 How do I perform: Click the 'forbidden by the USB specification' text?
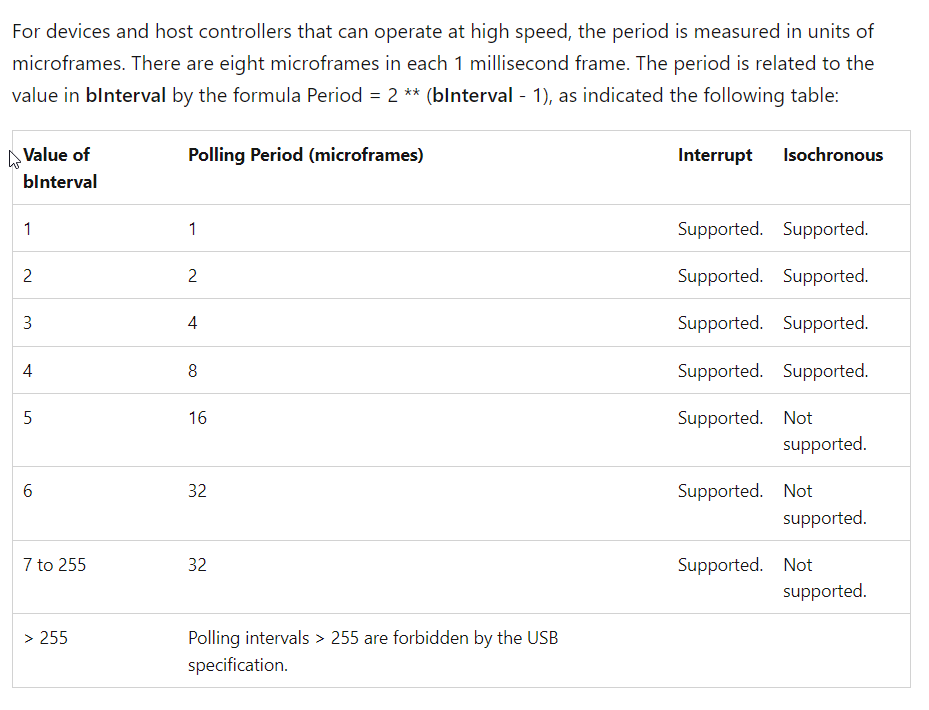[373, 651]
